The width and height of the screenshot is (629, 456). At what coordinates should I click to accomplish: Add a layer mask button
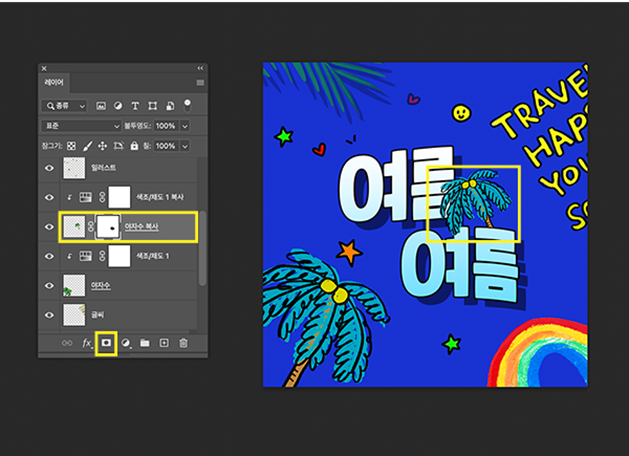pyautogui.click(x=106, y=343)
